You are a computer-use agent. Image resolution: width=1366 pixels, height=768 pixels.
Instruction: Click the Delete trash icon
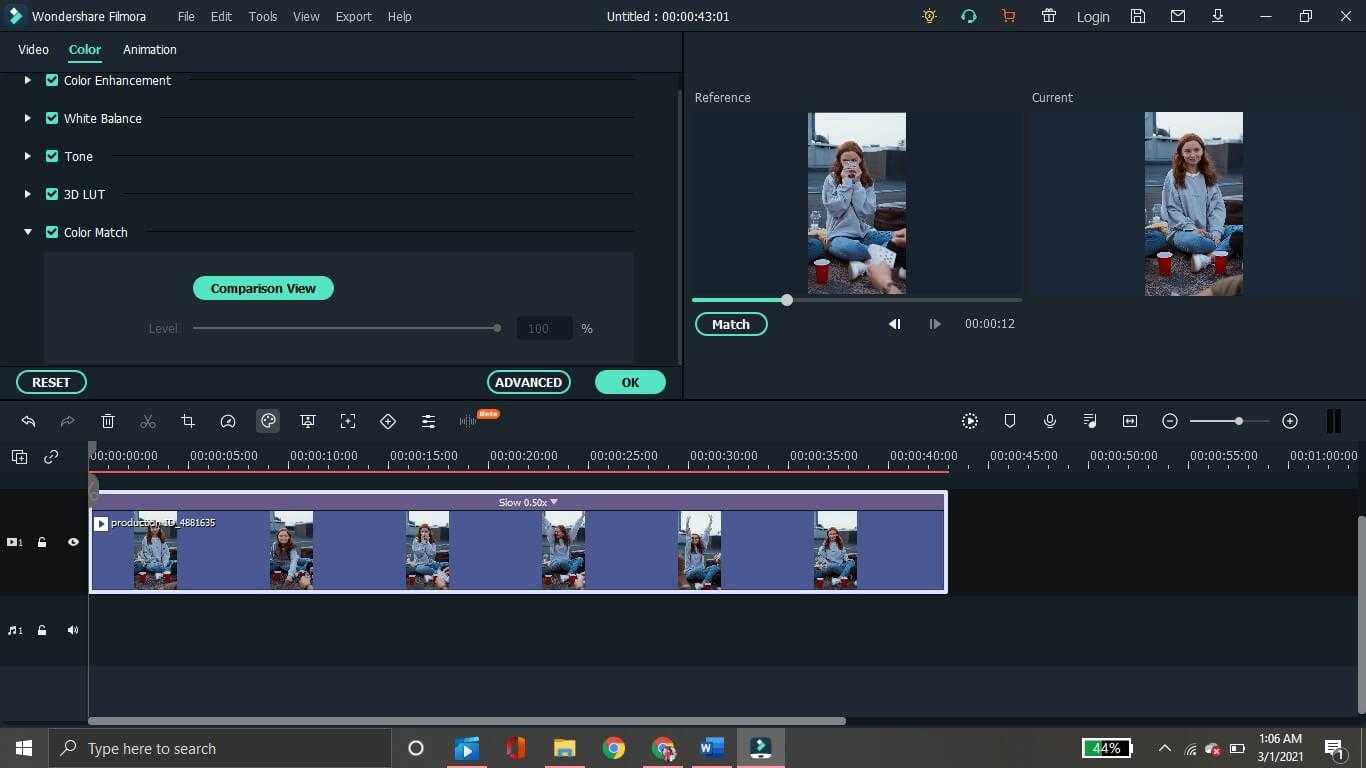108,421
